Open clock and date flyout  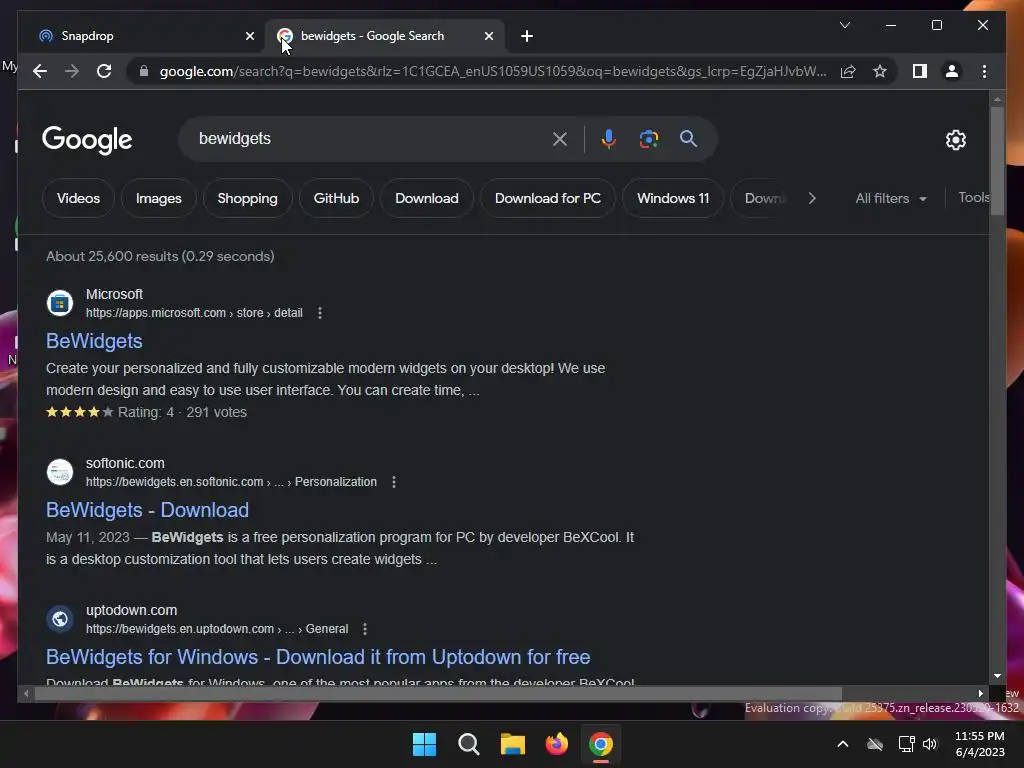(x=980, y=744)
